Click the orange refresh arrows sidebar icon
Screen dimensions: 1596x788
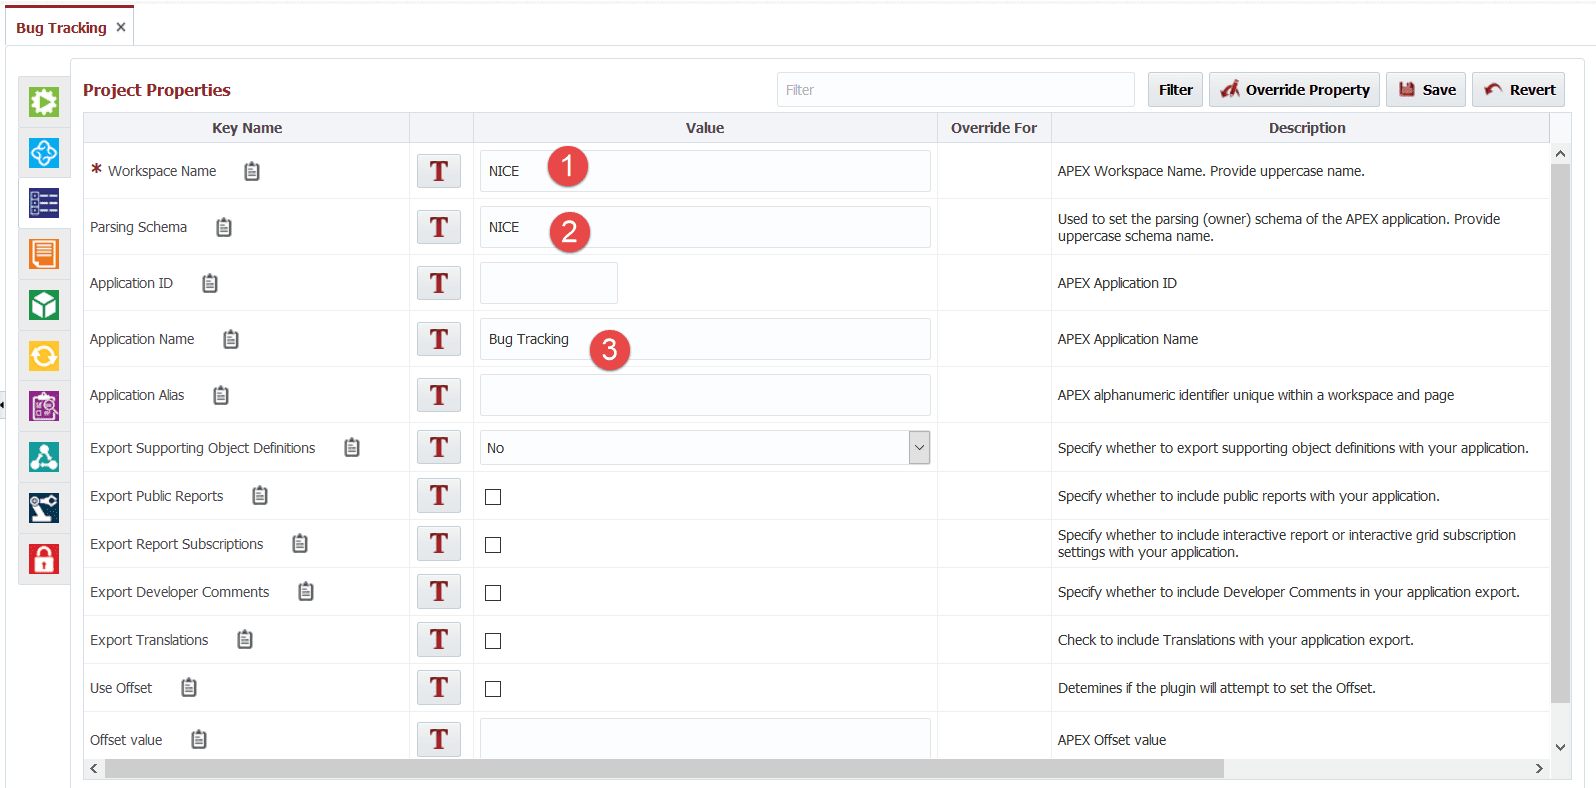44,356
